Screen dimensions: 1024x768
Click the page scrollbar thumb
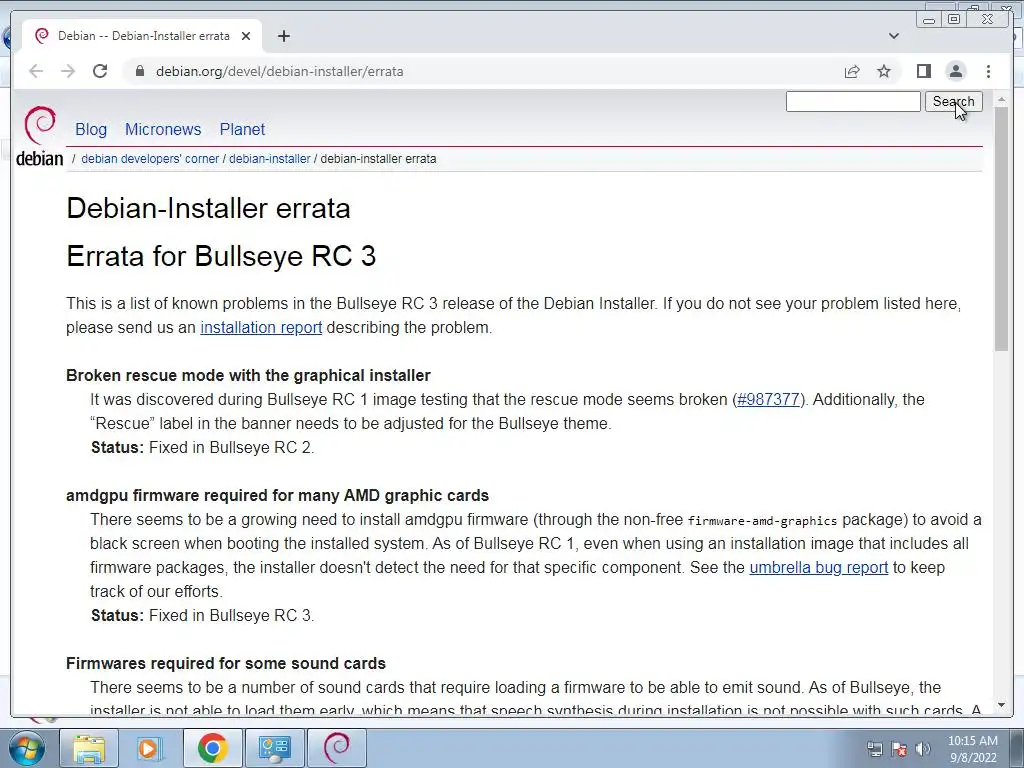tap(1001, 229)
